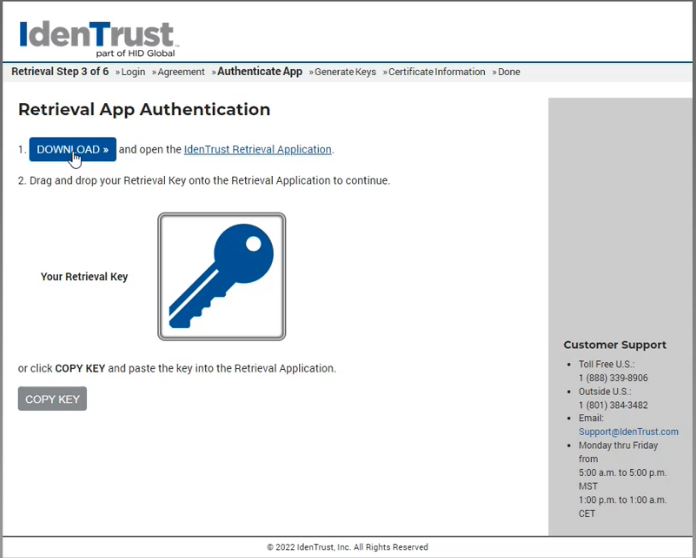Go to the Login step

click(x=132, y=72)
